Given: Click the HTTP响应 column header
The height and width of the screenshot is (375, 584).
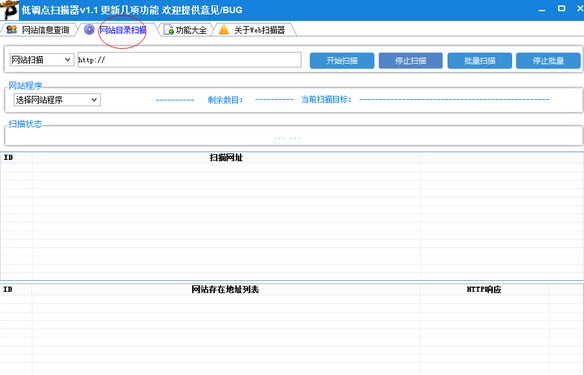Looking at the screenshot, I should 484,289.
